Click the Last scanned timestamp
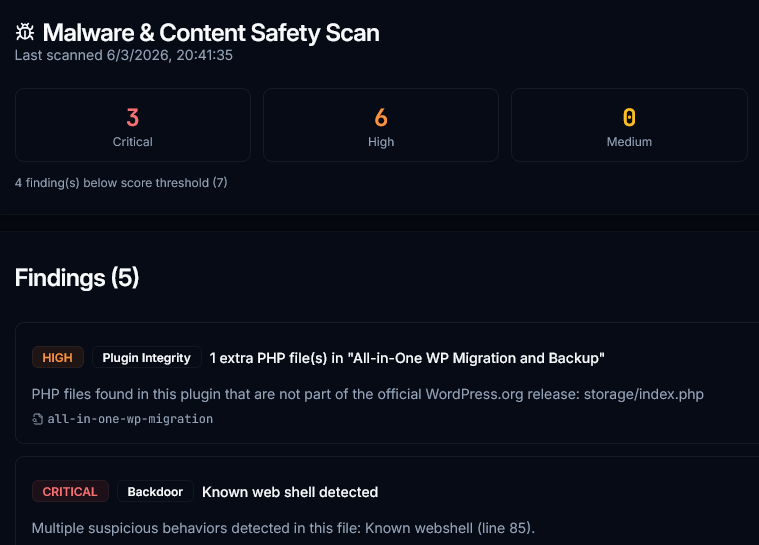This screenshot has width=759, height=545. [124, 55]
